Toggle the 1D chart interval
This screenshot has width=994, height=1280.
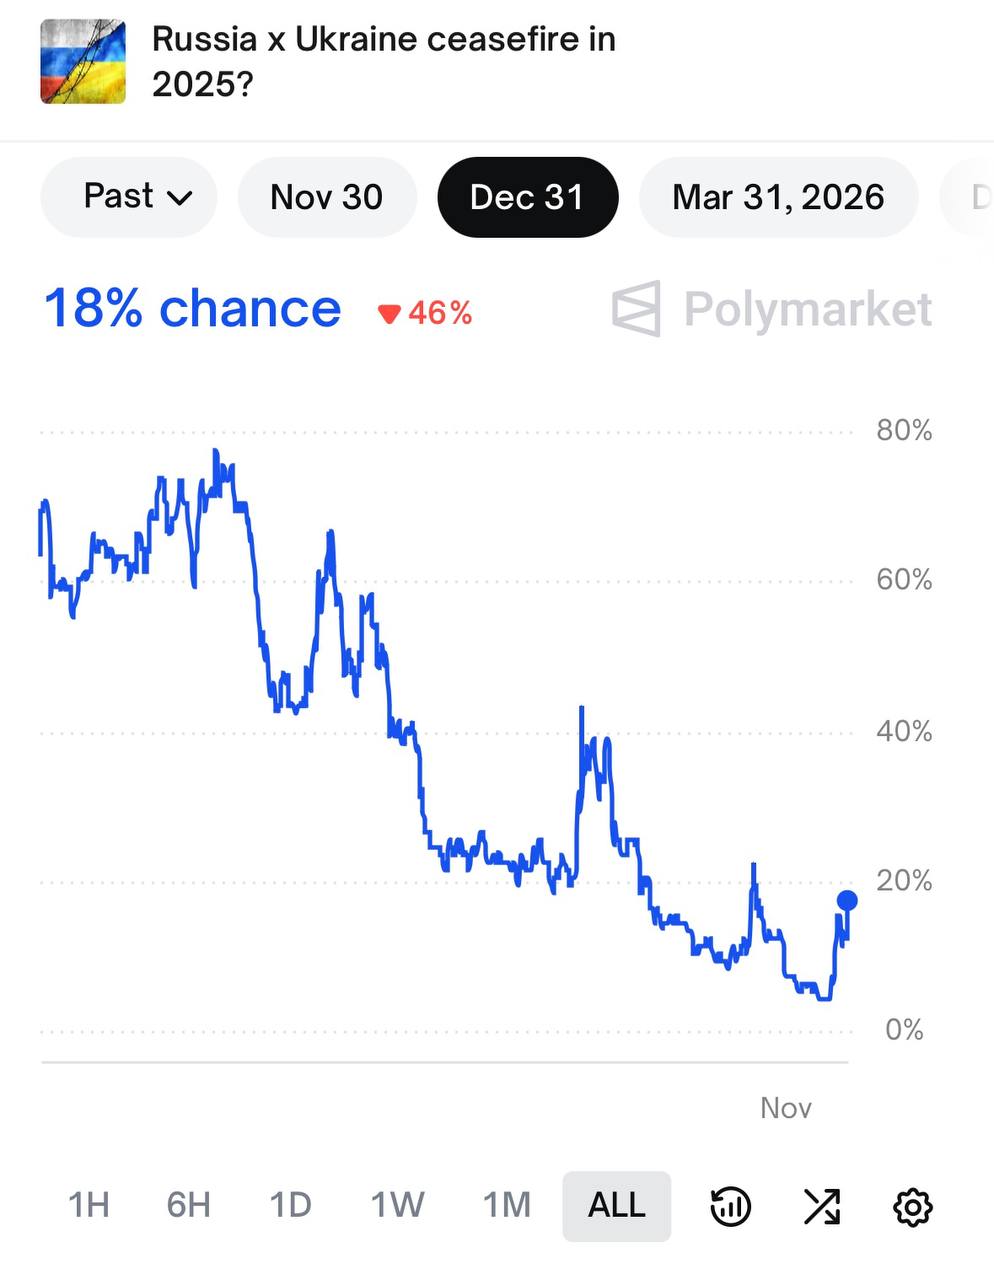(x=289, y=1206)
